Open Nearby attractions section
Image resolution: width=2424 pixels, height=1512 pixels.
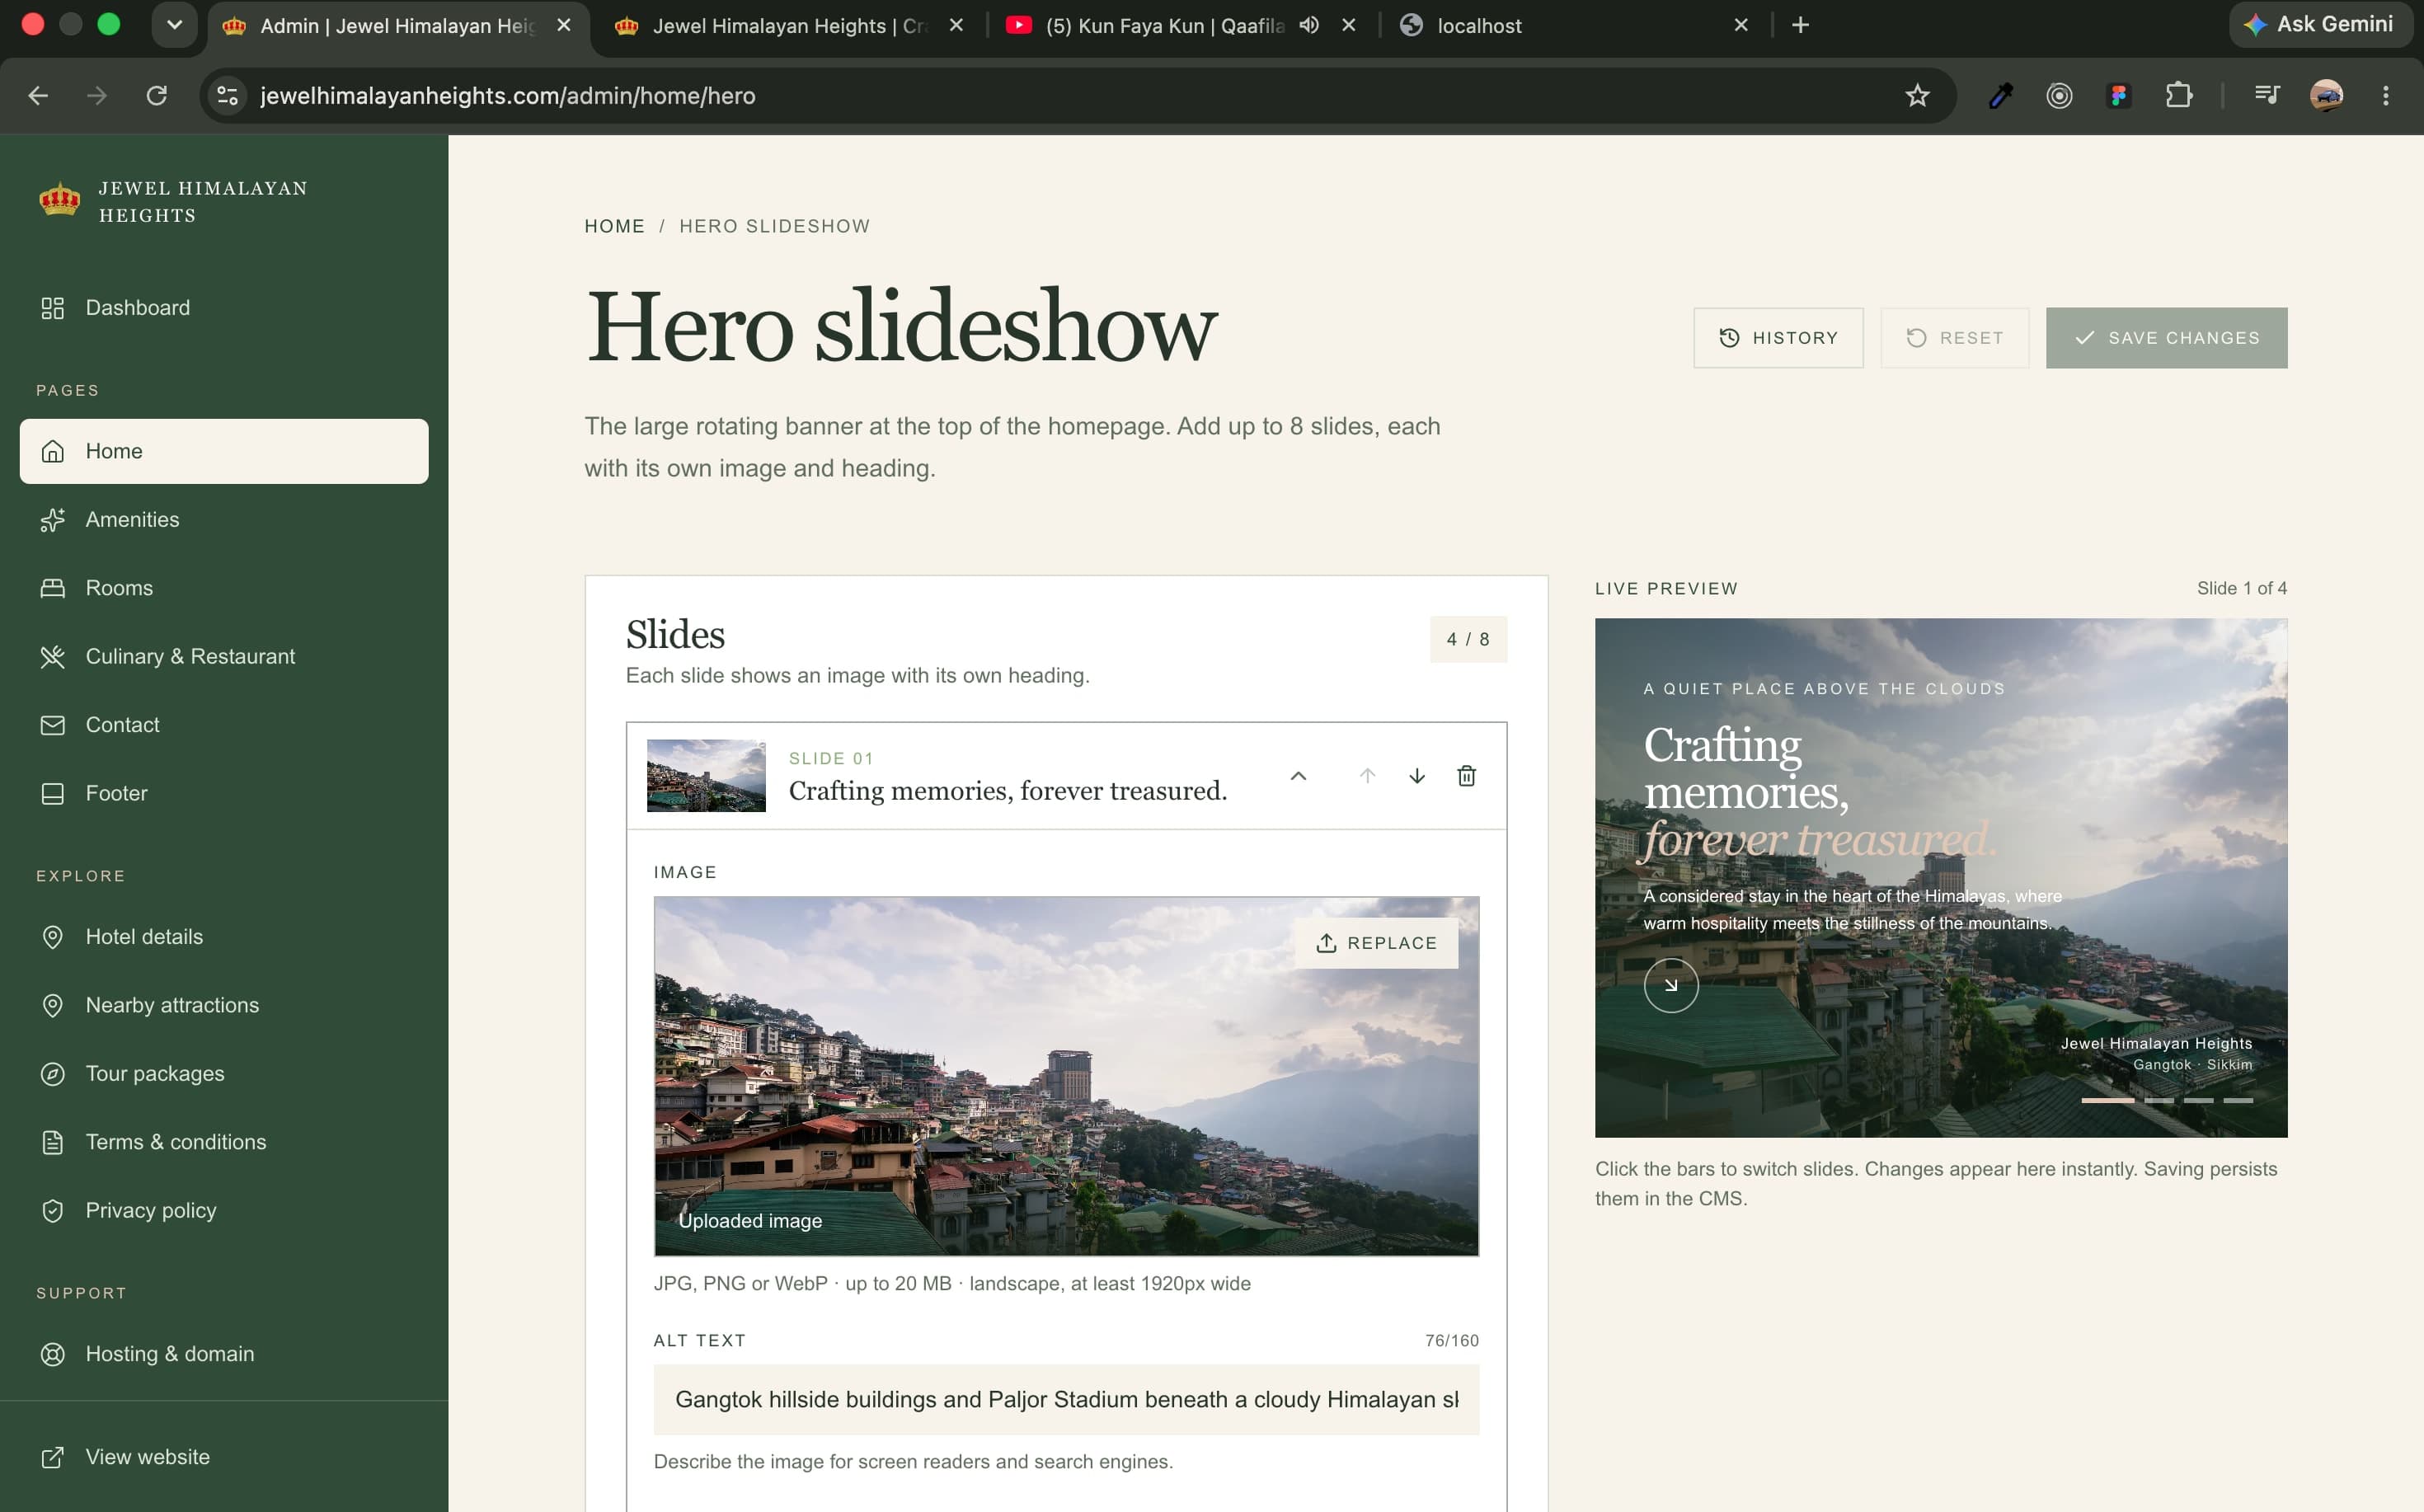[224, 1005]
